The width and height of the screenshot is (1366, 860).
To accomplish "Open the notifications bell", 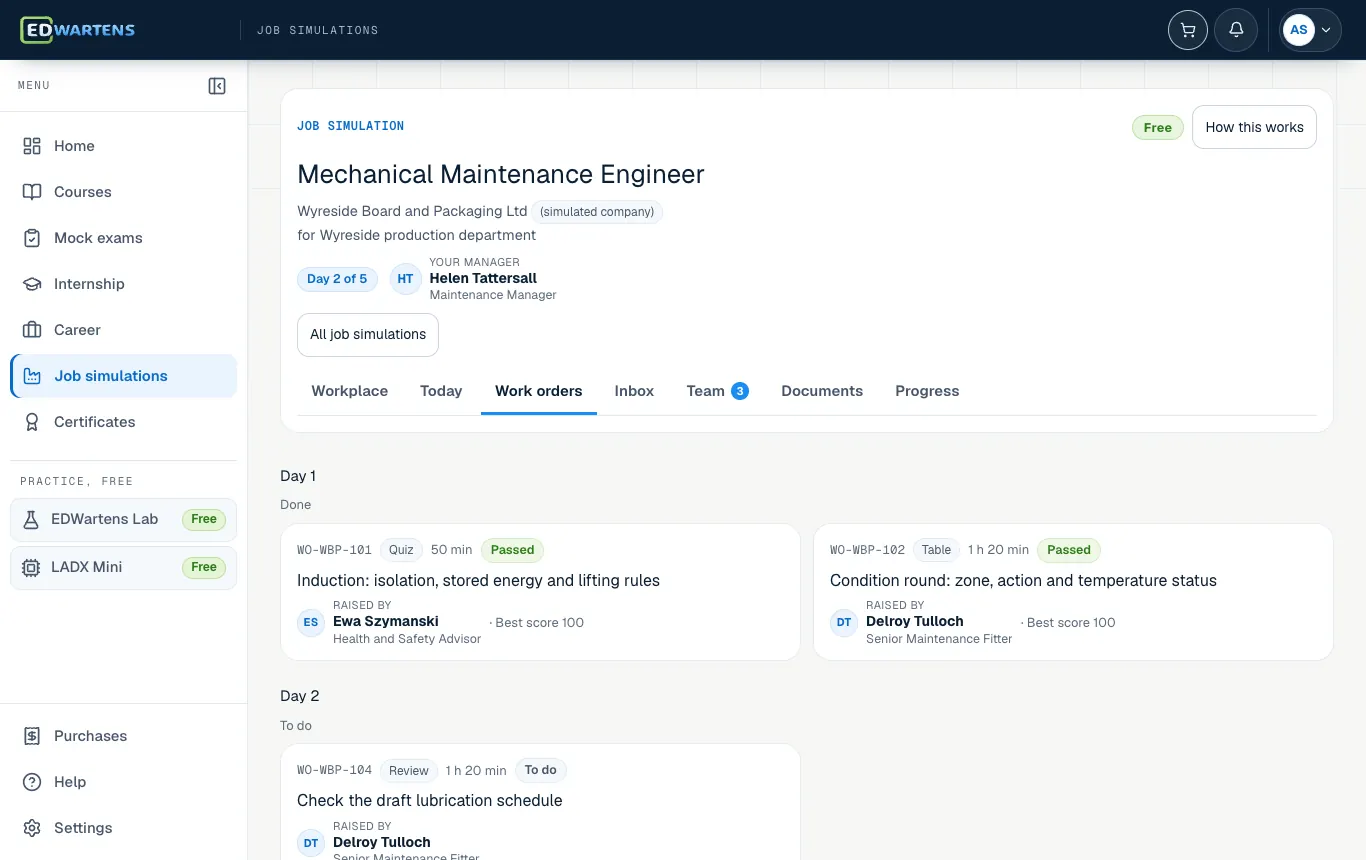I will [x=1236, y=30].
